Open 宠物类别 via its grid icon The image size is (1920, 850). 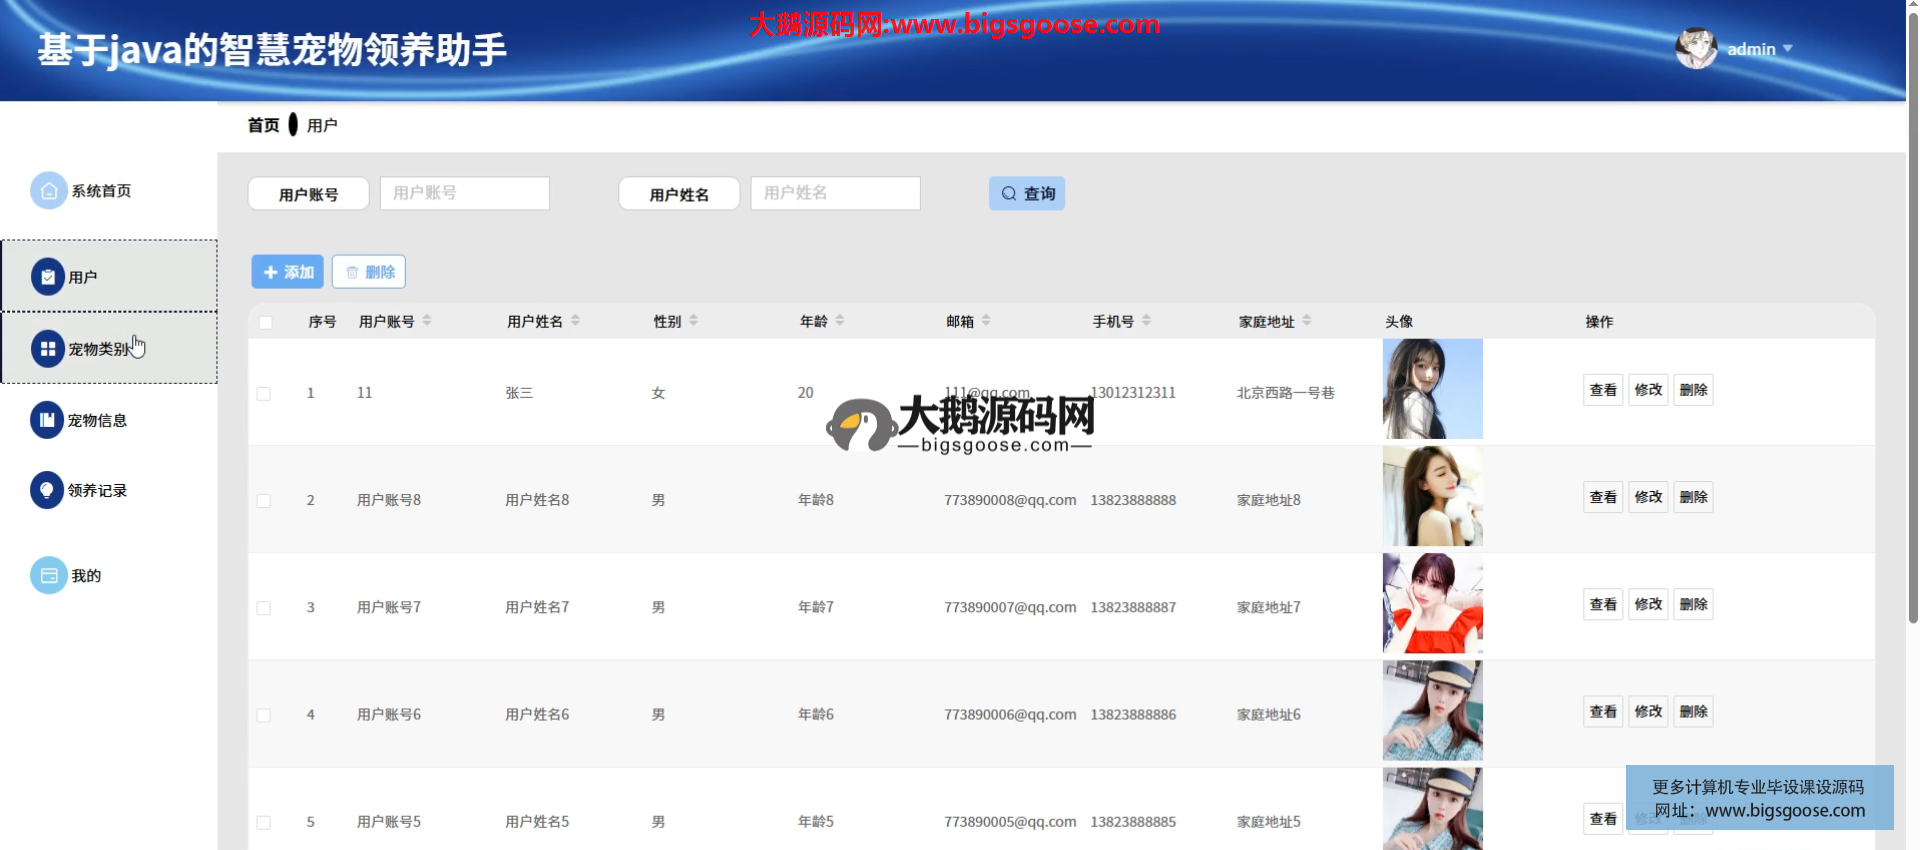point(47,349)
